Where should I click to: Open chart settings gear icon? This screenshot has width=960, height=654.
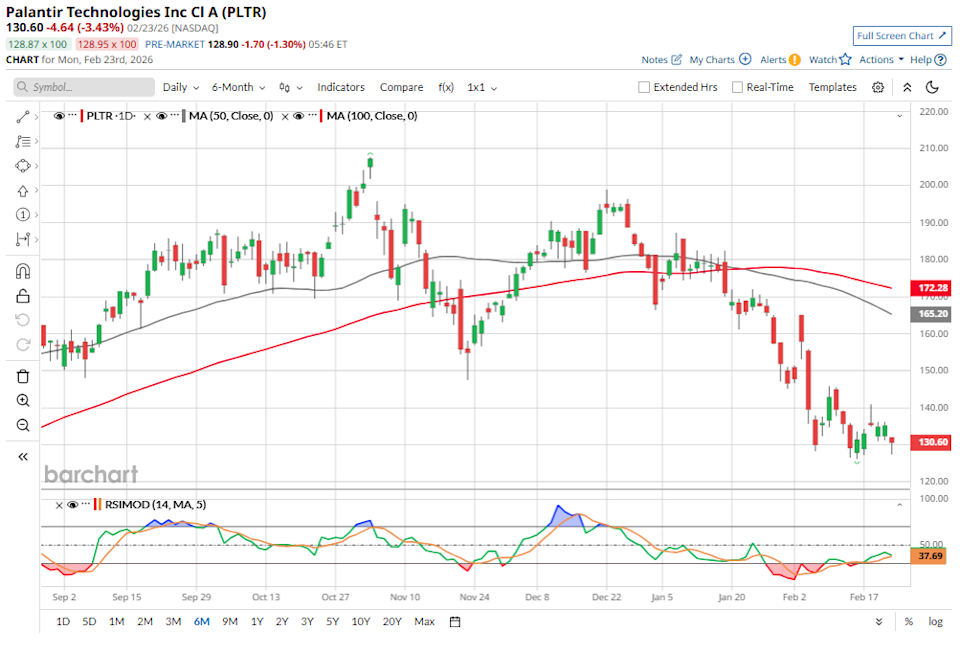878,87
